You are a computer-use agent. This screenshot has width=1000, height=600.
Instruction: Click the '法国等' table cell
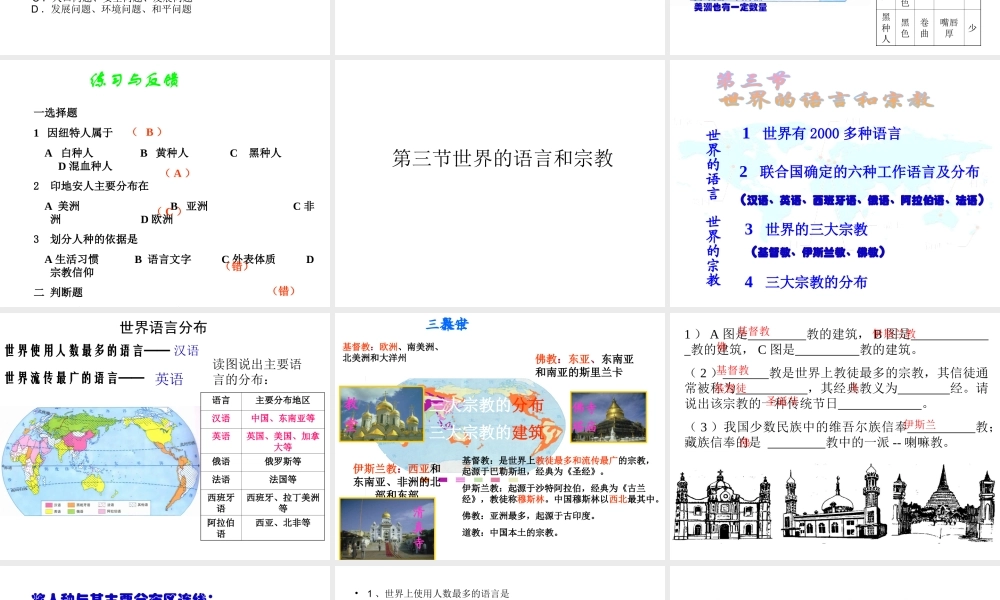coord(283,479)
